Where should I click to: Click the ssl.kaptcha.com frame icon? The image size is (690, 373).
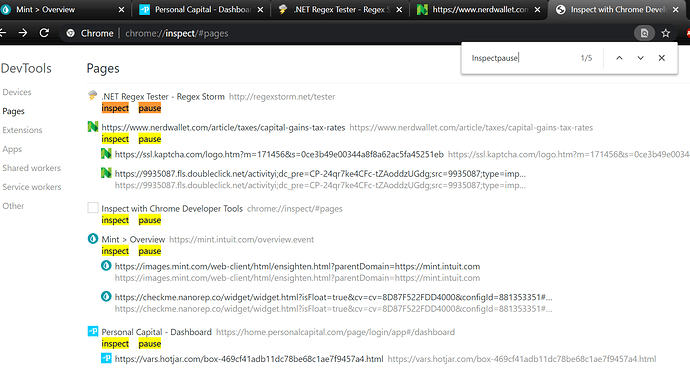click(106, 154)
